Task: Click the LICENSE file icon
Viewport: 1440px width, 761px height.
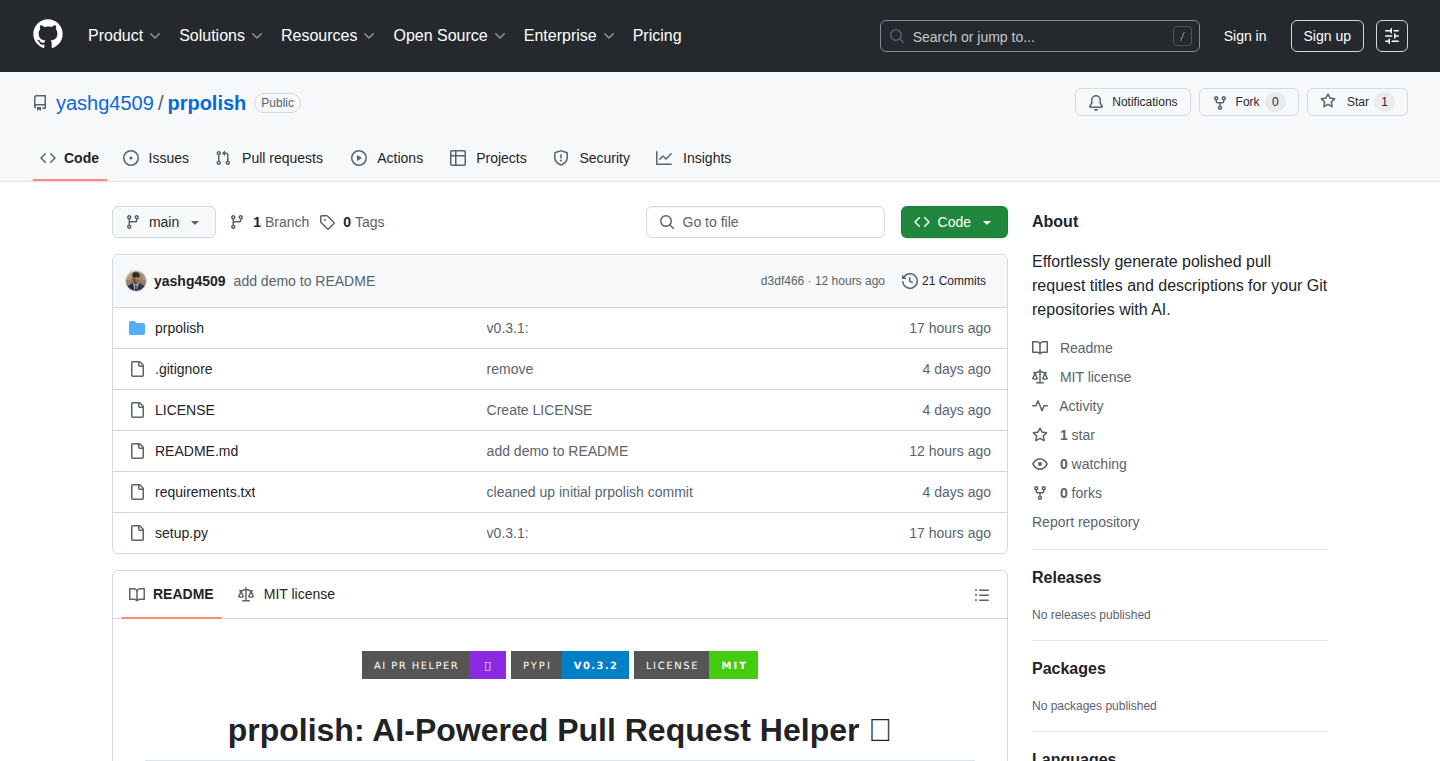Action: coord(137,410)
